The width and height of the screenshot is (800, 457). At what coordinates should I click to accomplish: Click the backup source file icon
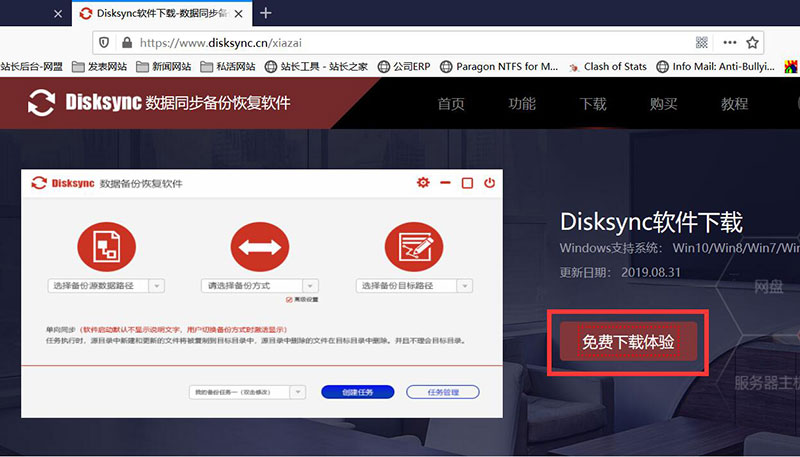pyautogui.click(x=106, y=247)
